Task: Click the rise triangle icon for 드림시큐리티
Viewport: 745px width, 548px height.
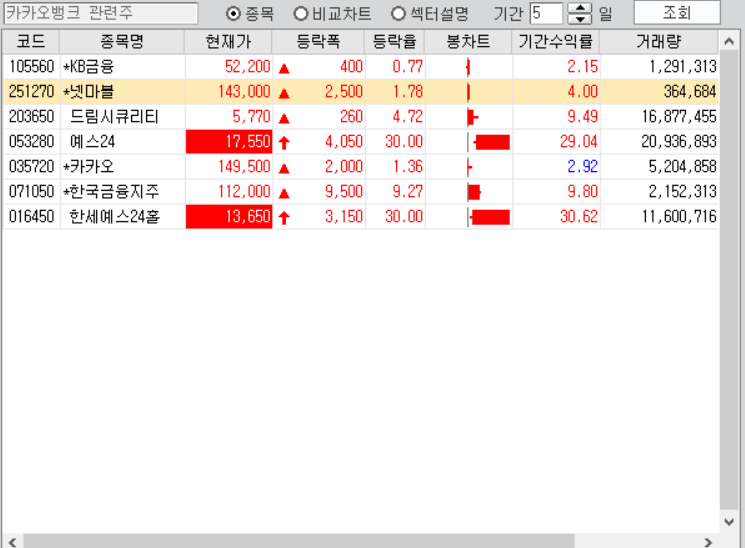Action: click(284, 119)
